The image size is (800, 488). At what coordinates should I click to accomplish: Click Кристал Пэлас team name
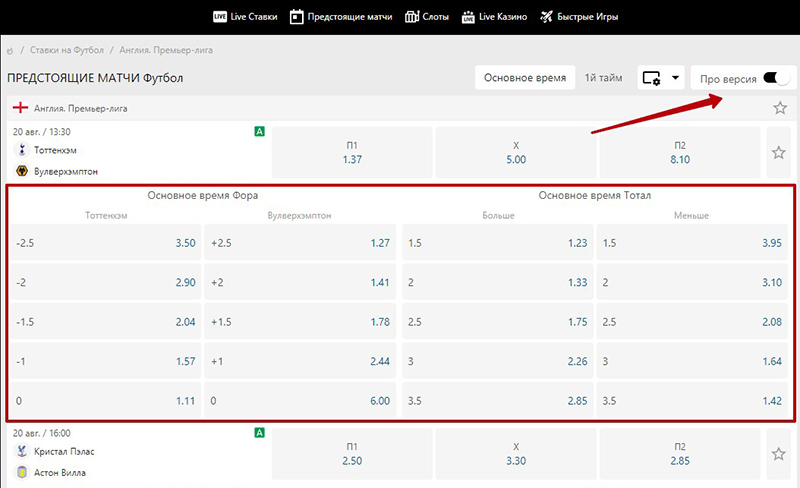pyautogui.click(x=64, y=451)
